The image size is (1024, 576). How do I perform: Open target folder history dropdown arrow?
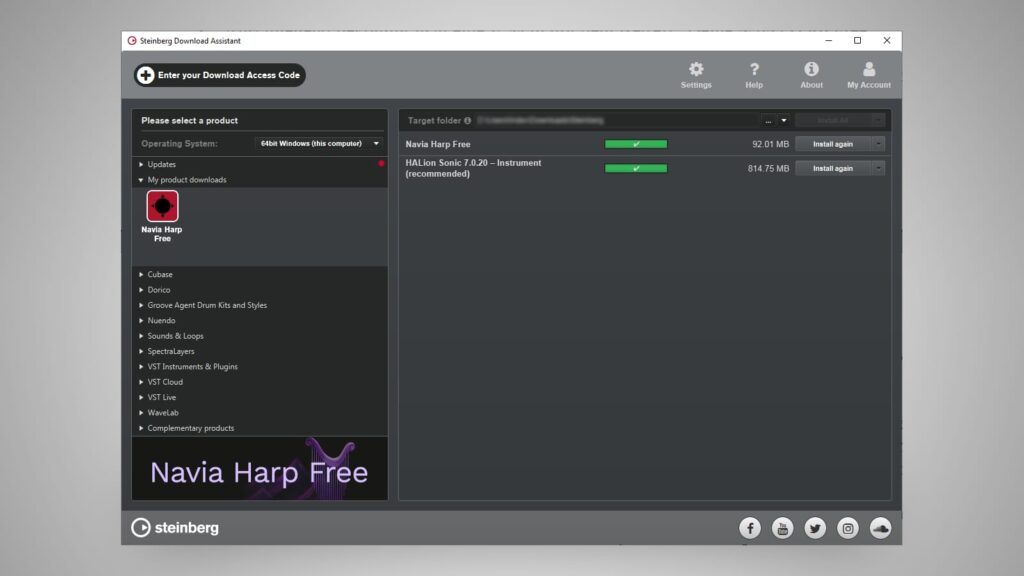(x=784, y=121)
